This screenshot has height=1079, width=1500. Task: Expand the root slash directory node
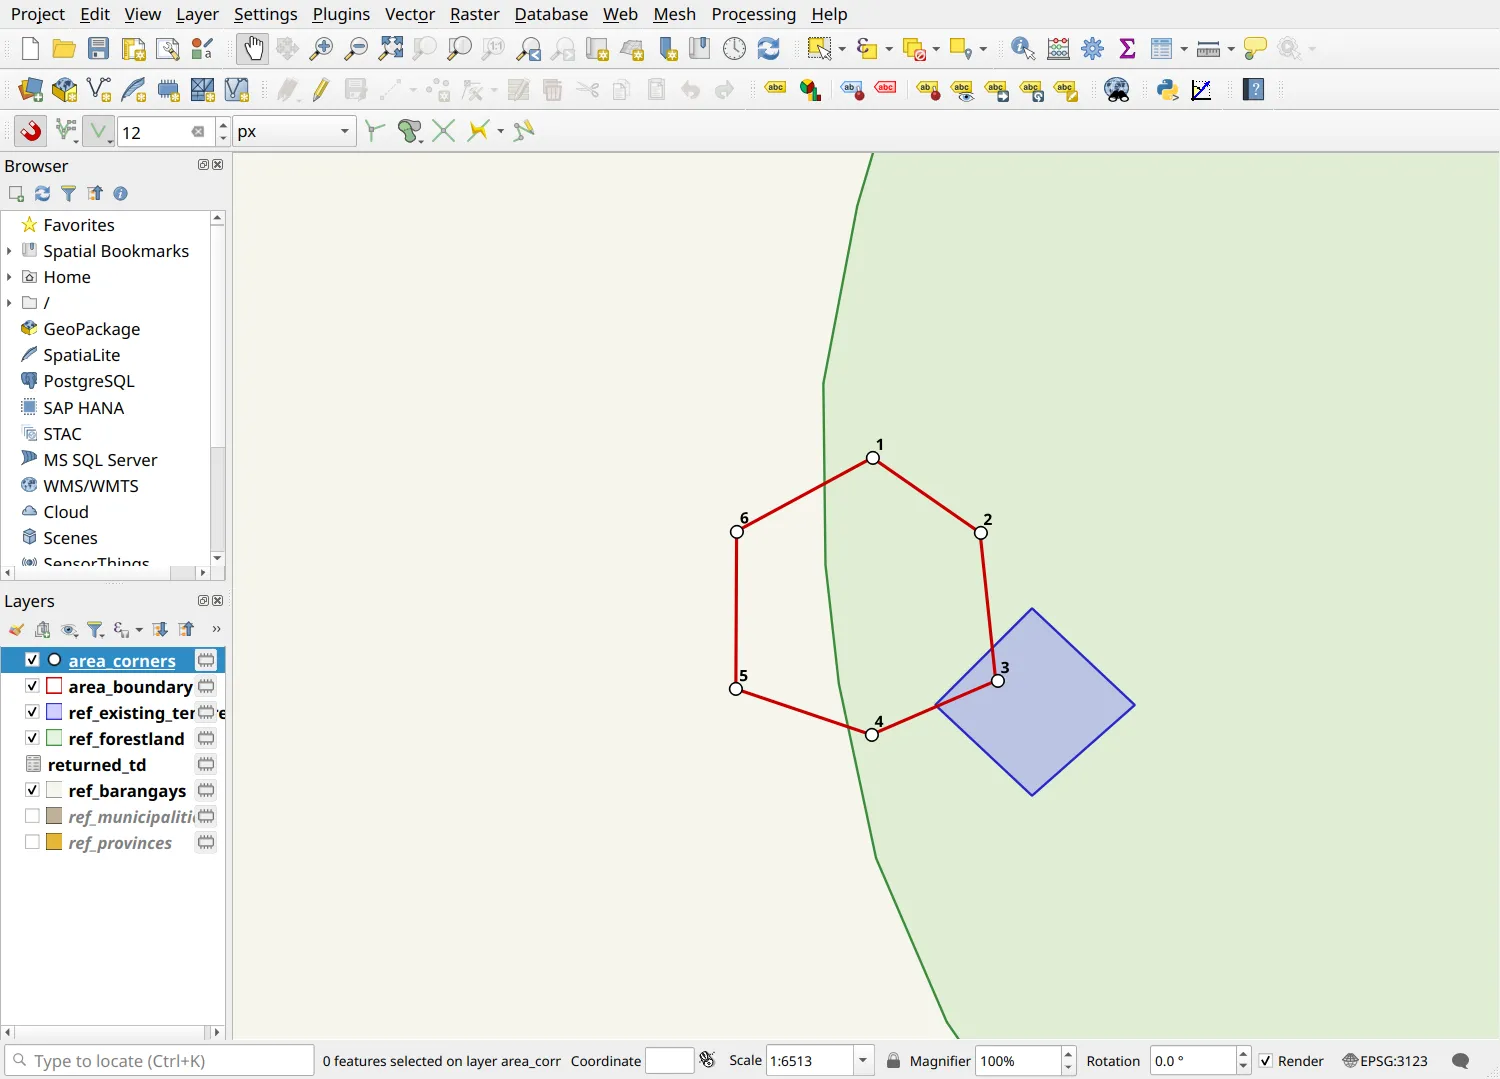9,303
